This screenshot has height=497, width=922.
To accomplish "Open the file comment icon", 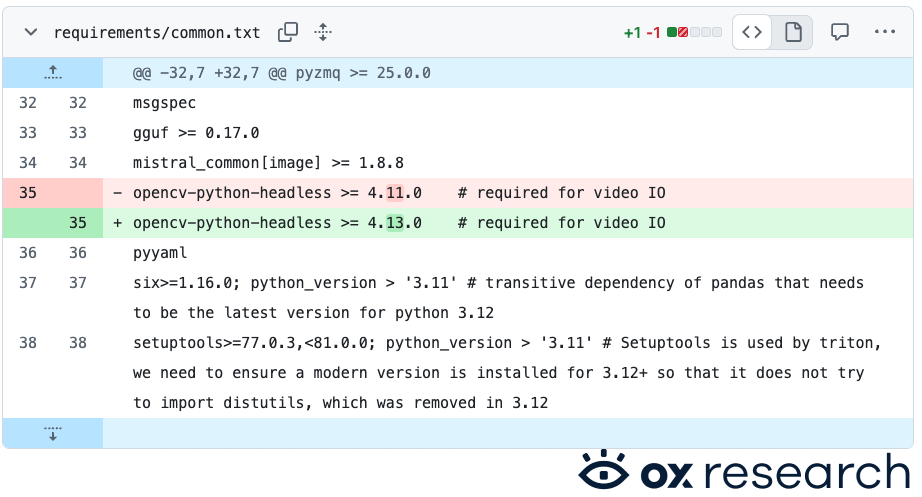I will (840, 32).
